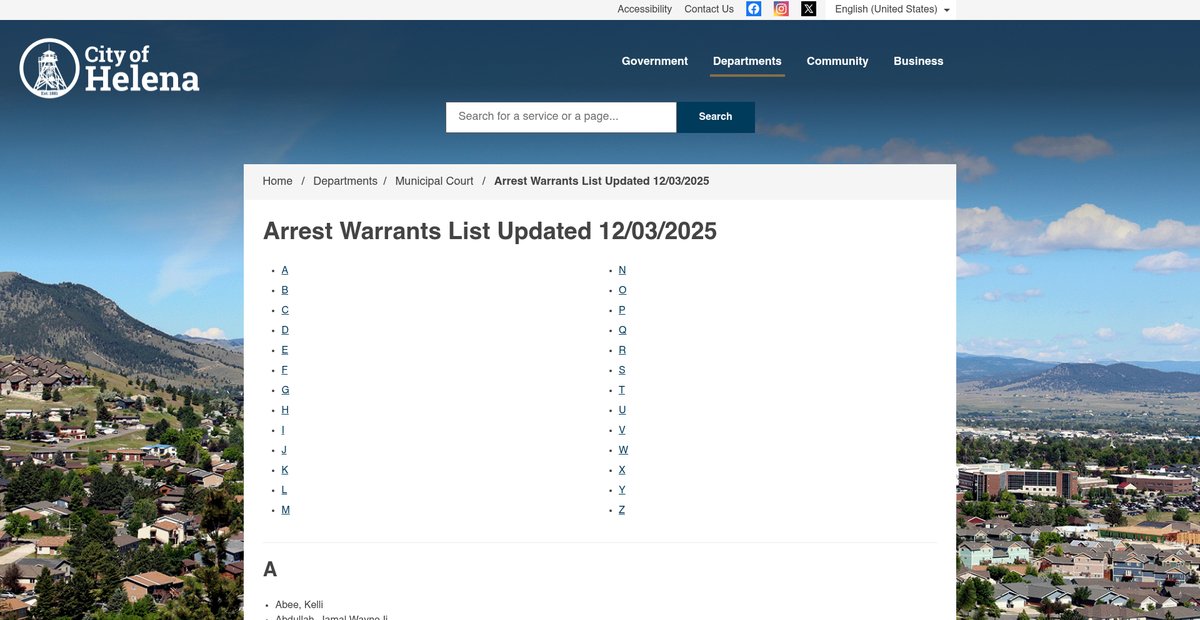Viewport: 1200px width, 620px height.
Task: Jump to letter M in the index
Action: point(286,510)
